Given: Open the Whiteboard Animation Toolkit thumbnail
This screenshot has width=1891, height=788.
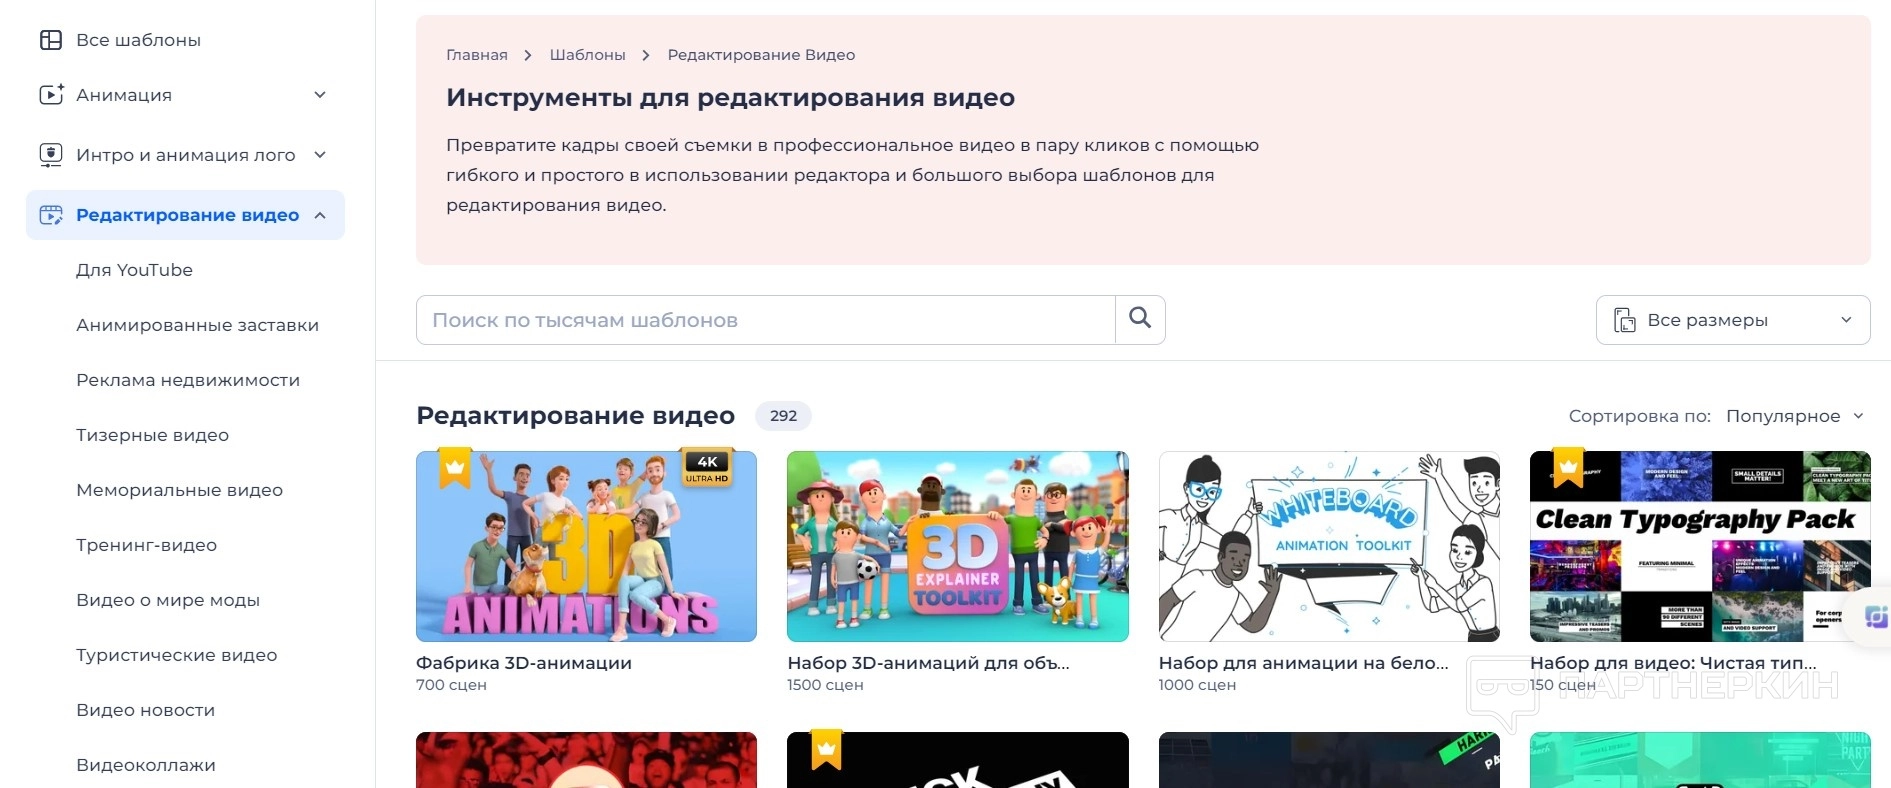Looking at the screenshot, I should pyautogui.click(x=1329, y=546).
